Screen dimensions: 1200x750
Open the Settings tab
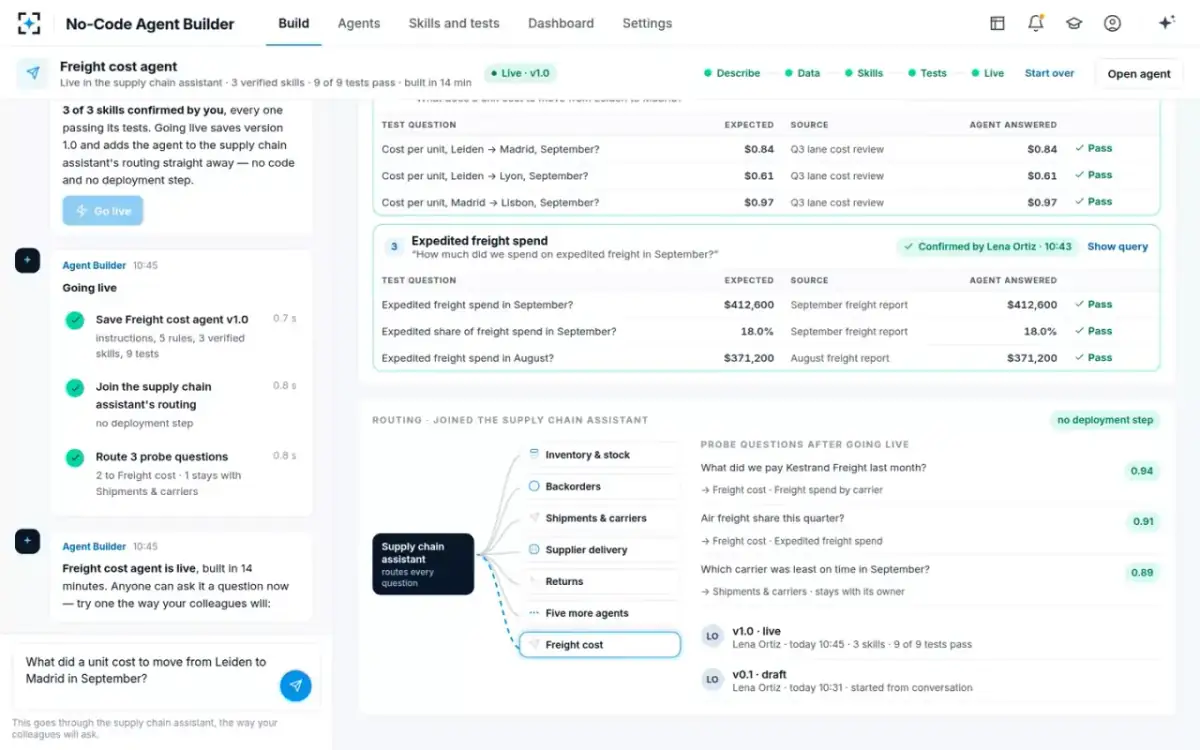coord(647,23)
